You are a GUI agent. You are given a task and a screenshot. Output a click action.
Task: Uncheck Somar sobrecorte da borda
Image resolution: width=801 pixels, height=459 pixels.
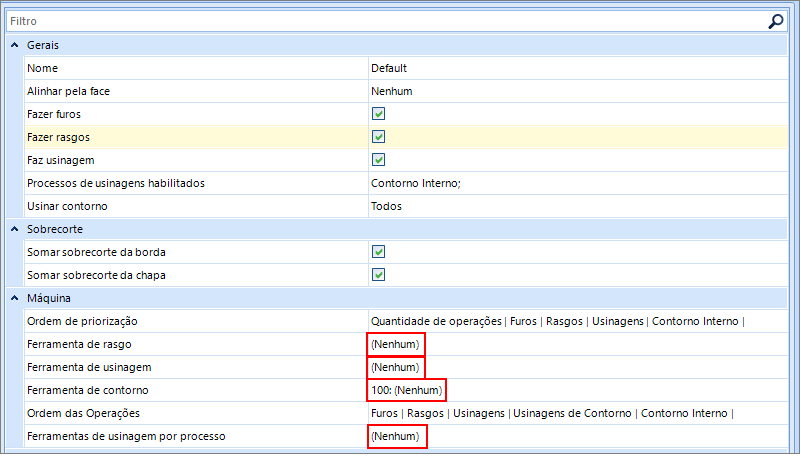tap(378, 252)
